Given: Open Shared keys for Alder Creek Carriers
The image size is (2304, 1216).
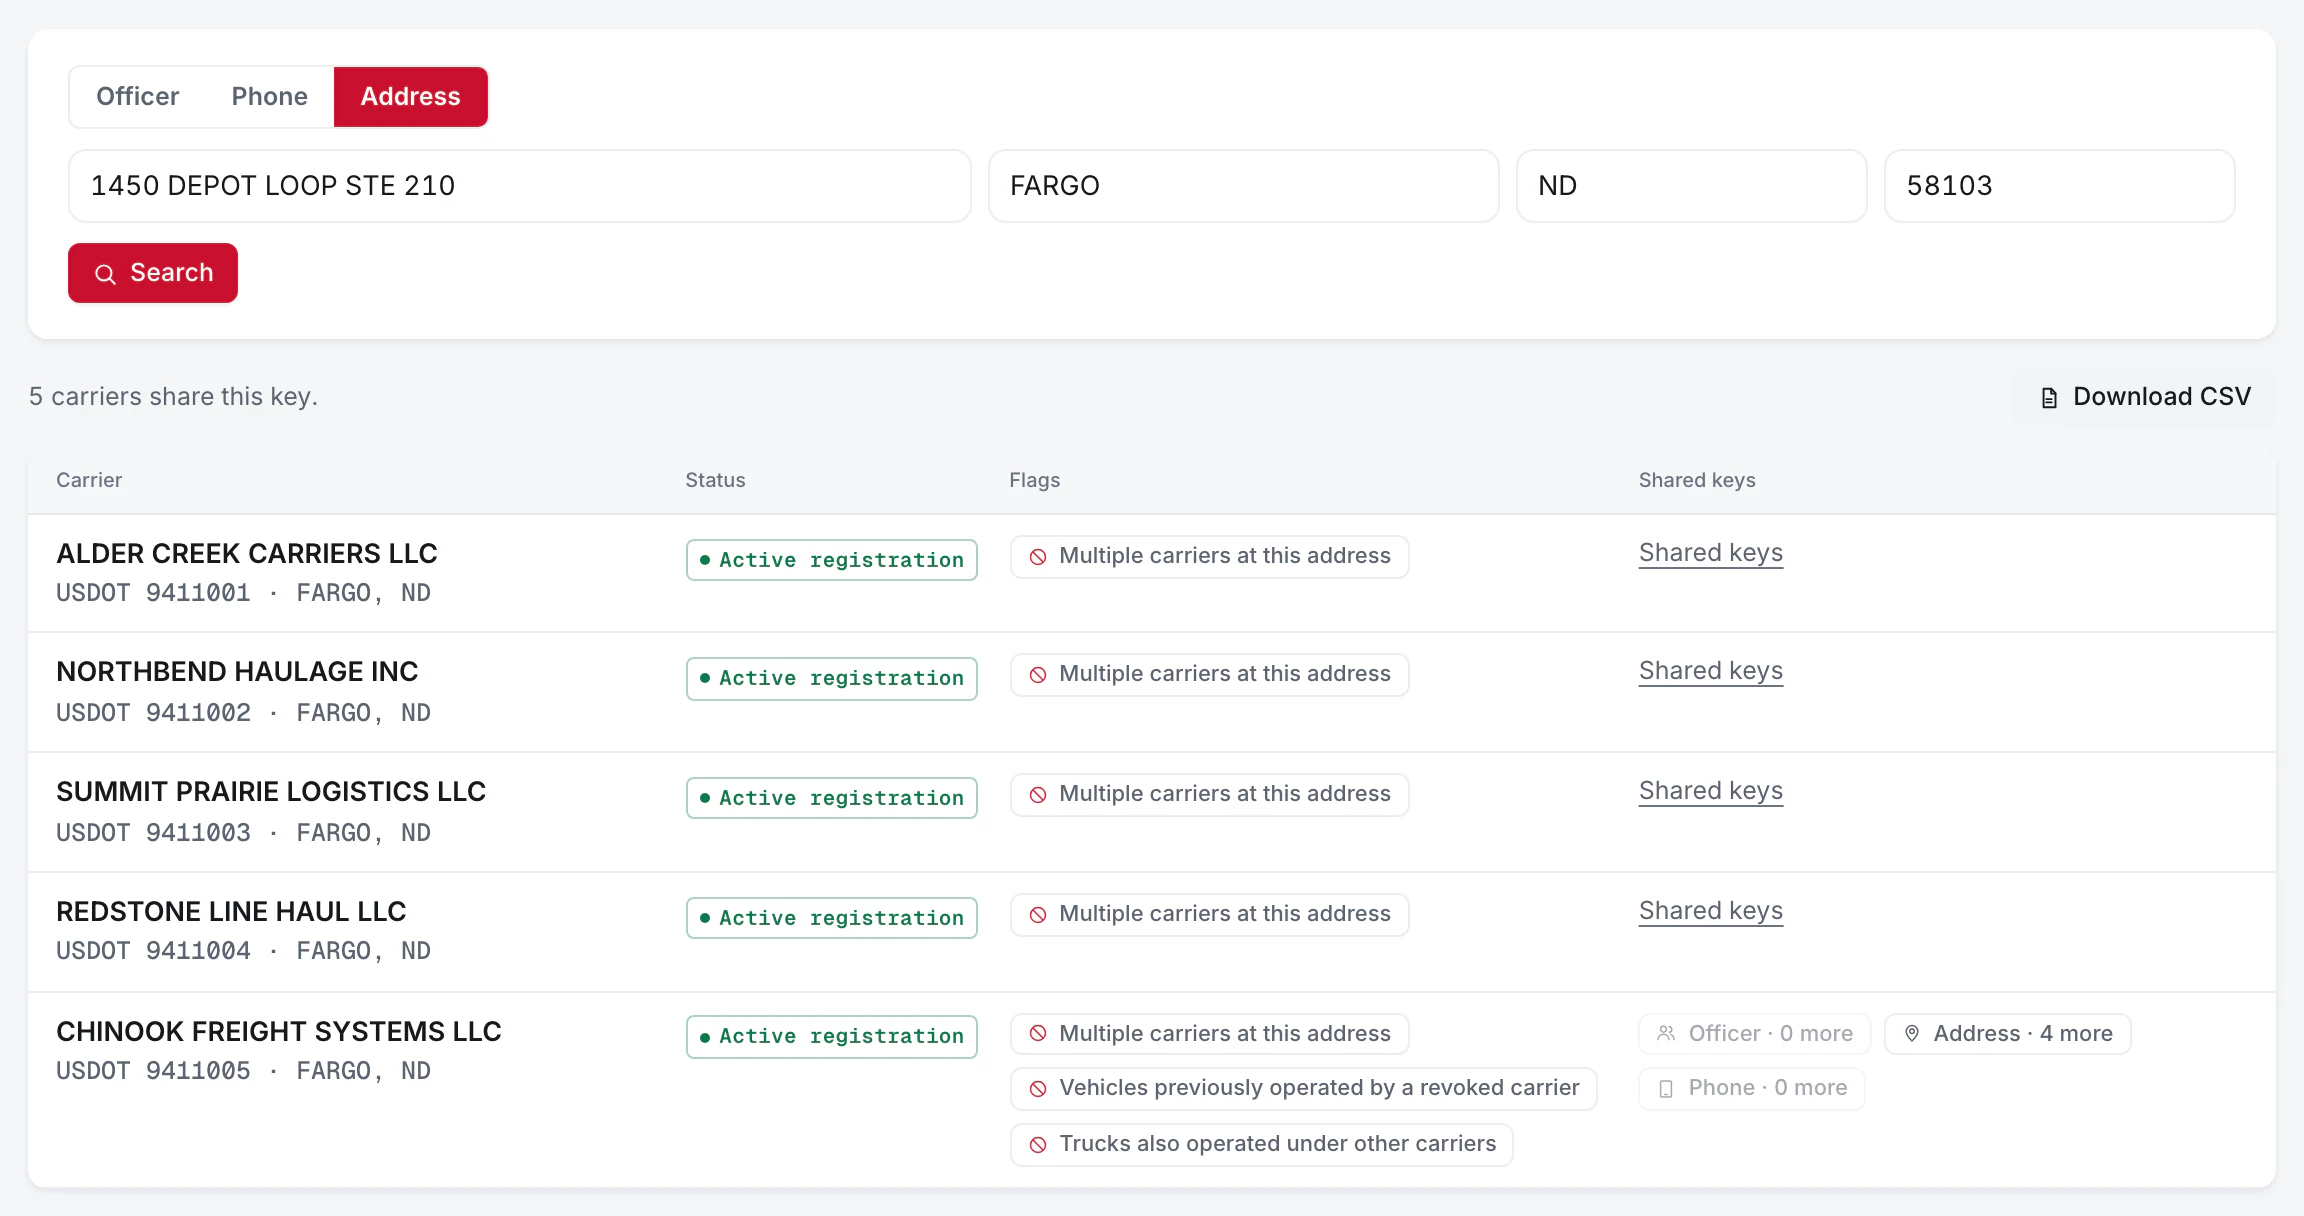Looking at the screenshot, I should 1710,553.
